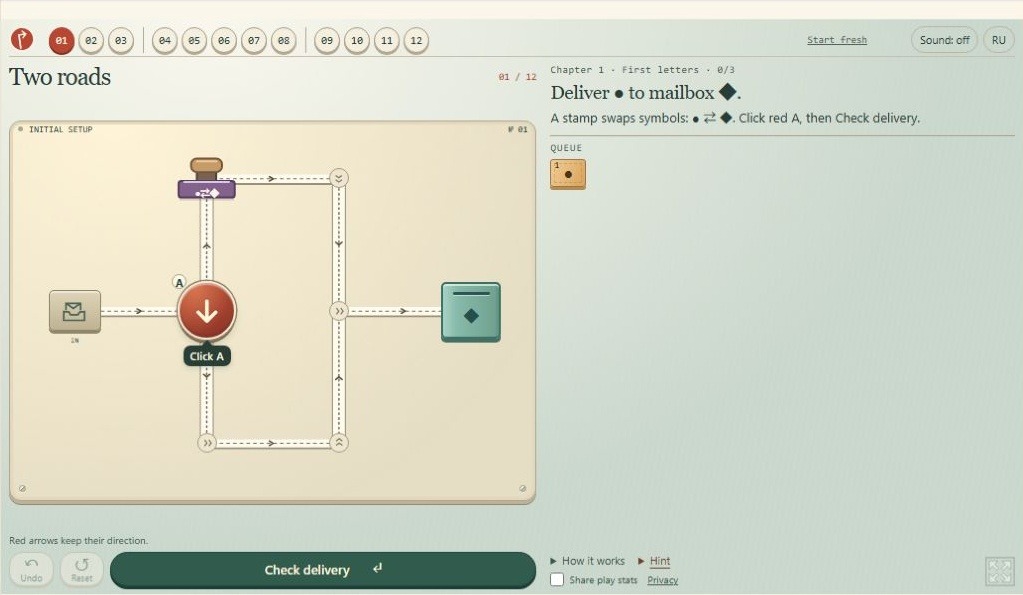Click the junction node before the mailbox

tap(339, 311)
